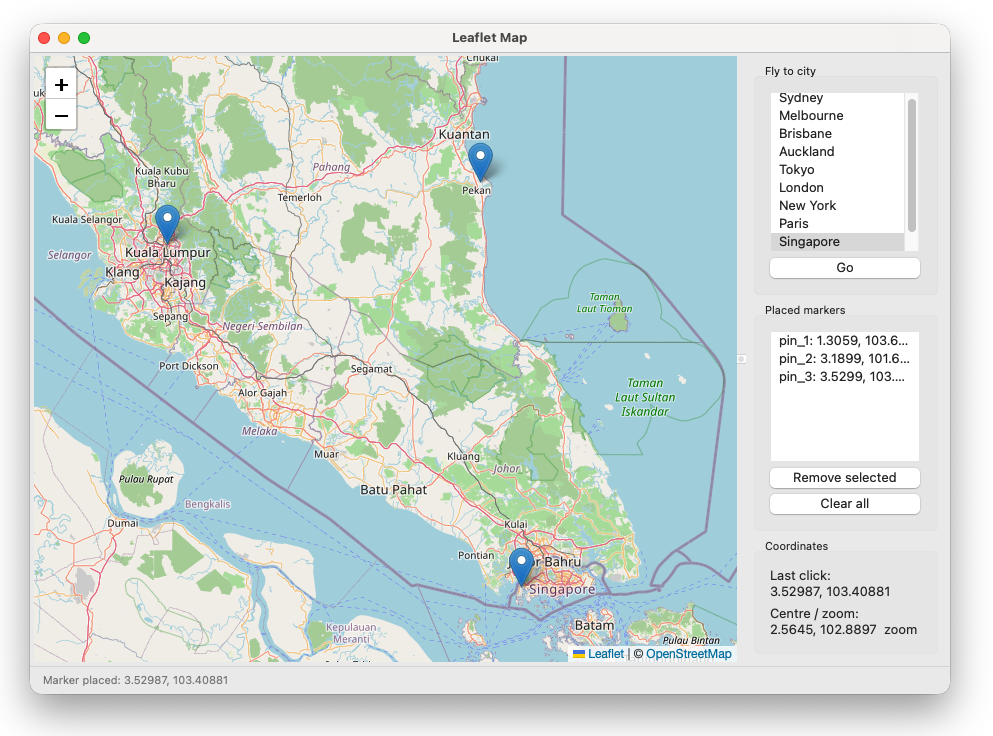The image size is (993, 736).
Task: Select Paris in the city list
Action: click(794, 224)
